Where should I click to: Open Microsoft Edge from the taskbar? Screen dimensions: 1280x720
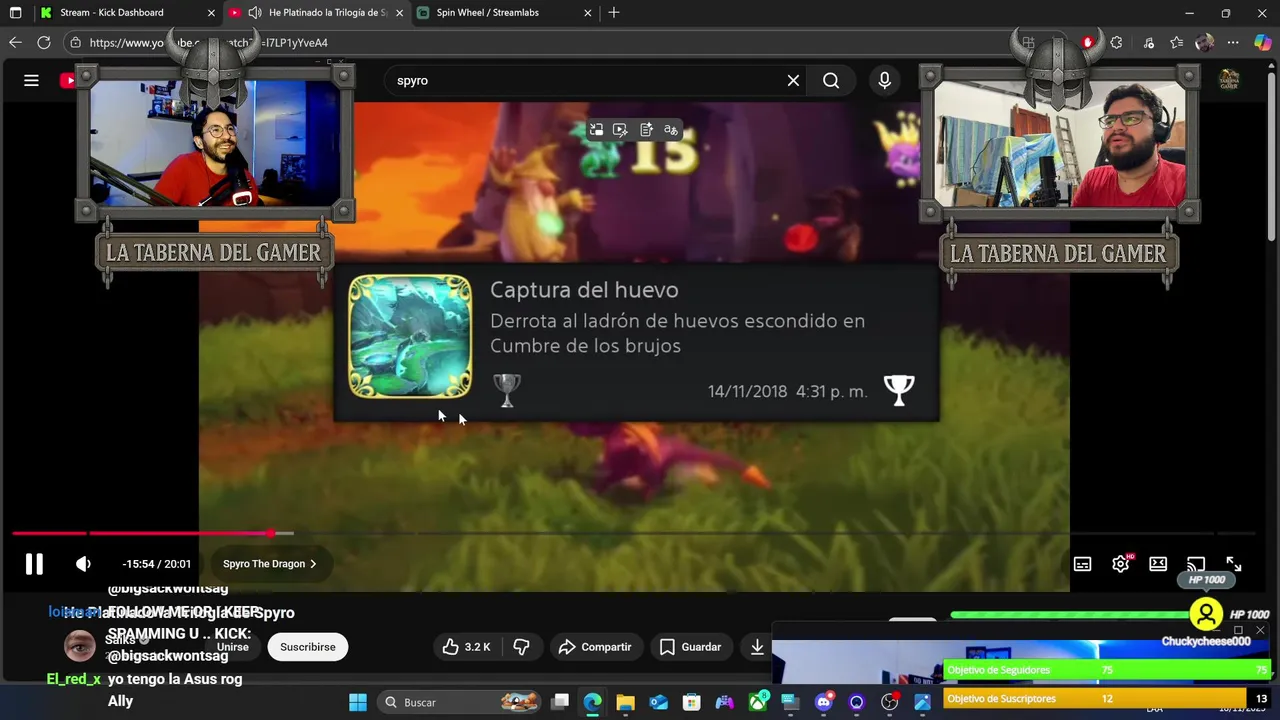coord(592,702)
